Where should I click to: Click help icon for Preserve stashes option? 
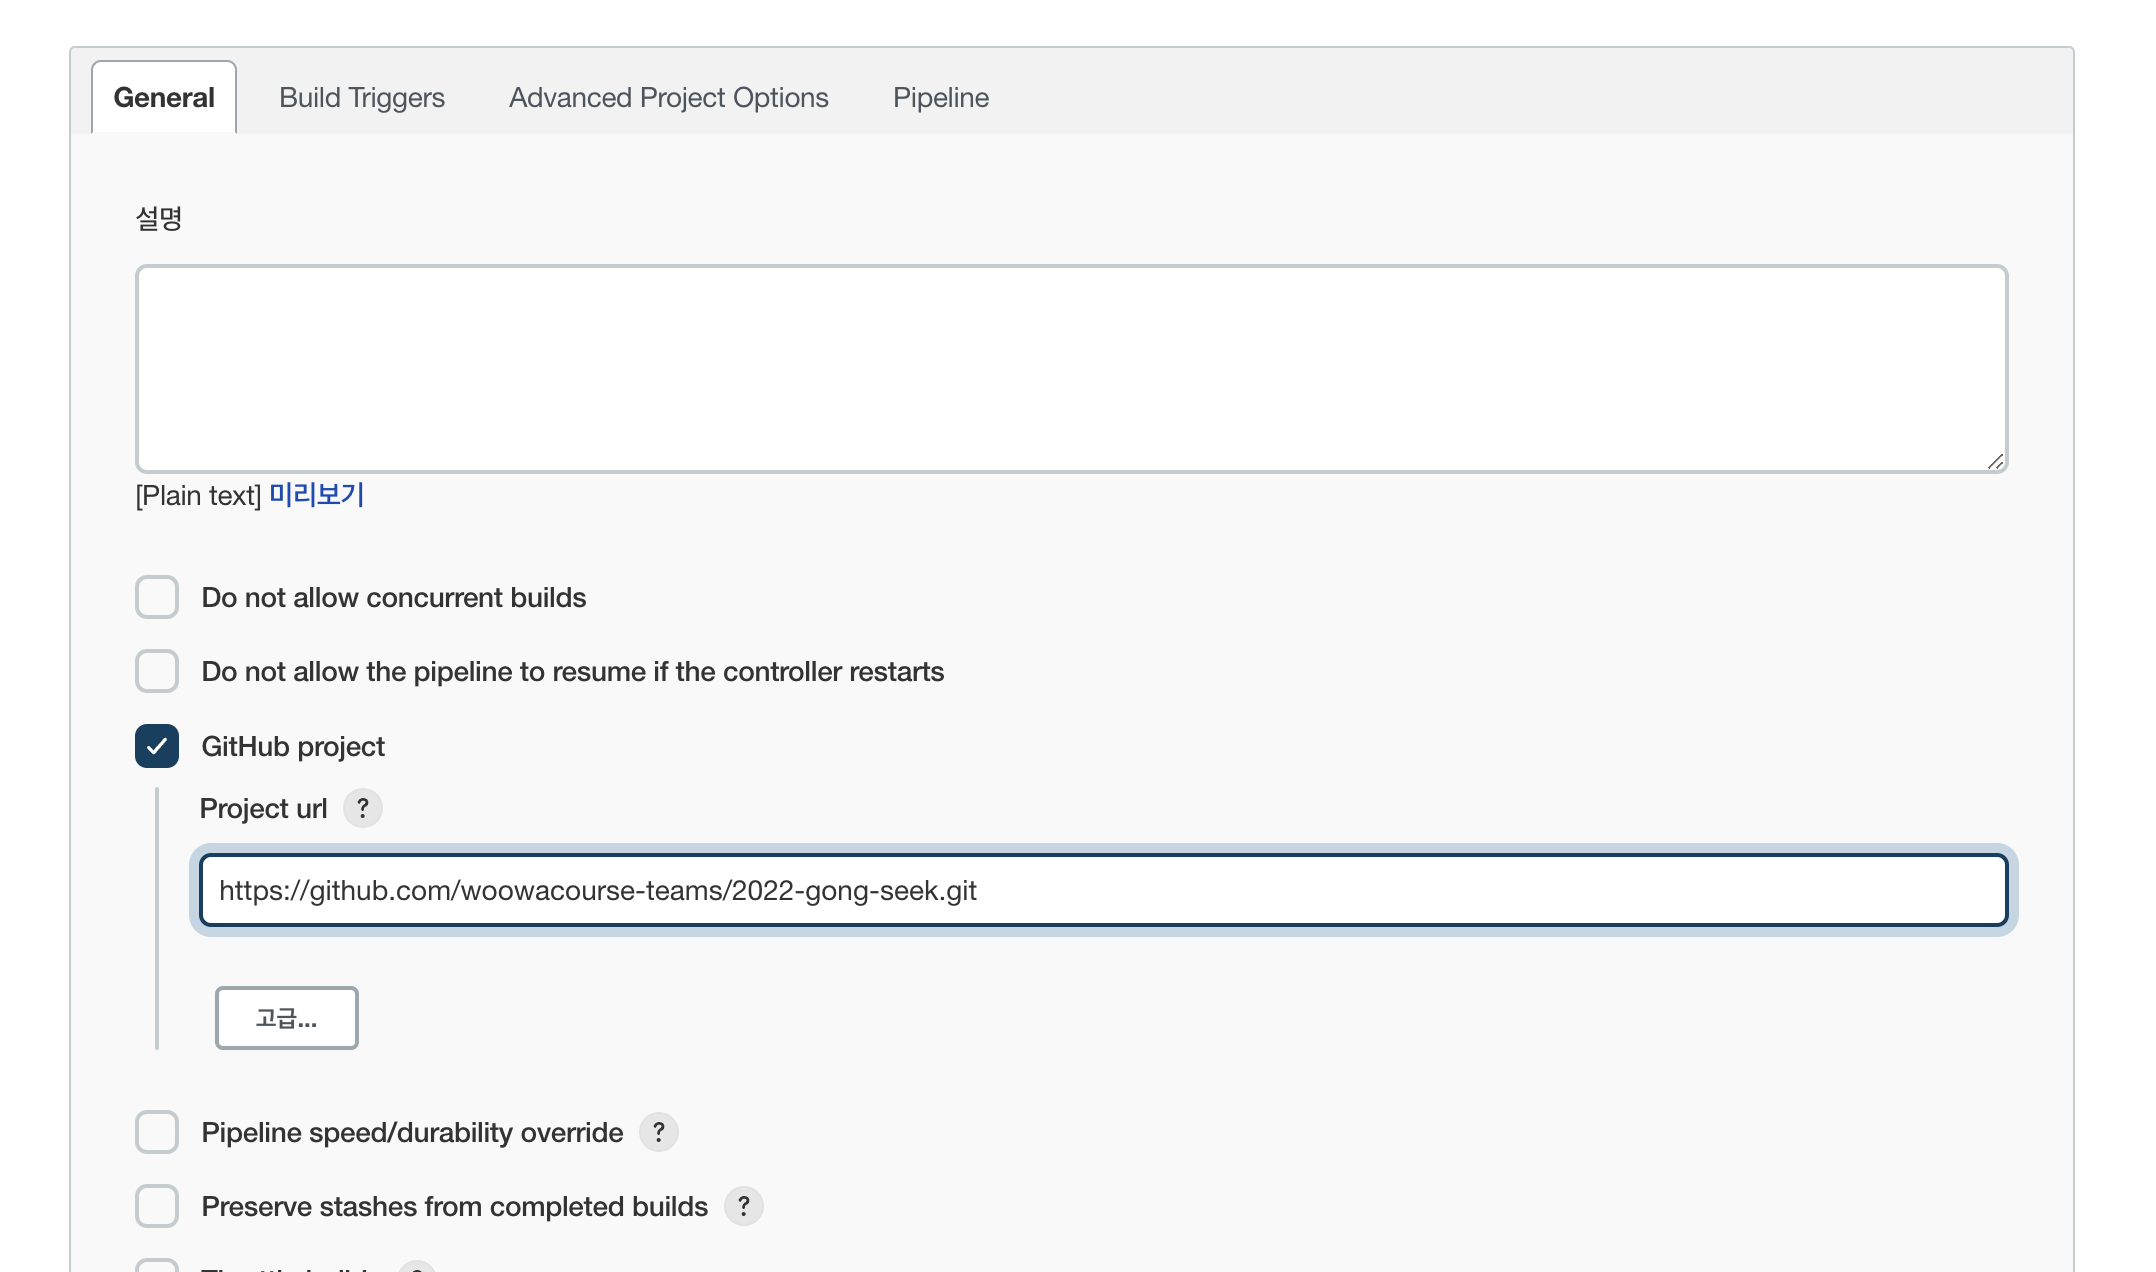point(743,1206)
